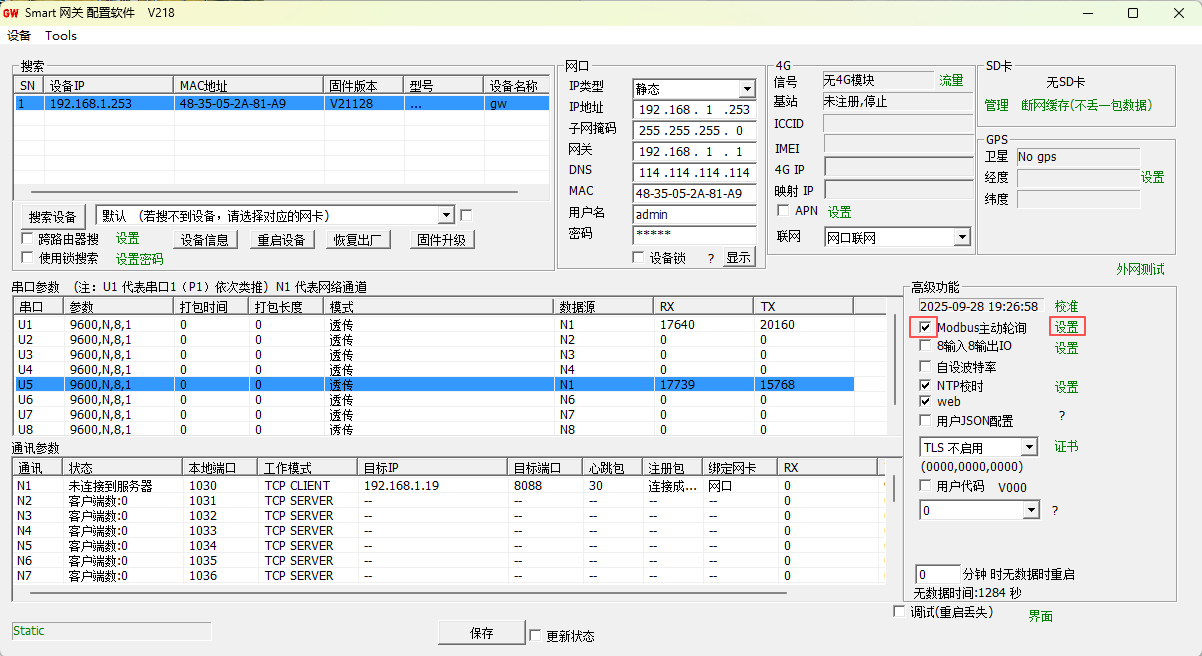Open the 联网 mode dropdown
Screen dimensions: 1202x656
[x=961, y=237]
